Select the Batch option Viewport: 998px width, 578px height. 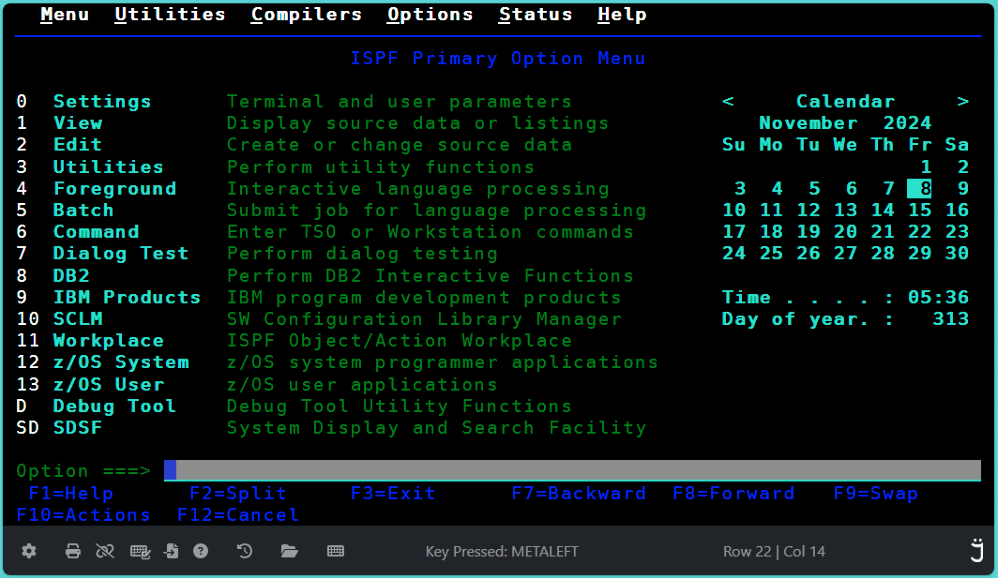click(83, 210)
